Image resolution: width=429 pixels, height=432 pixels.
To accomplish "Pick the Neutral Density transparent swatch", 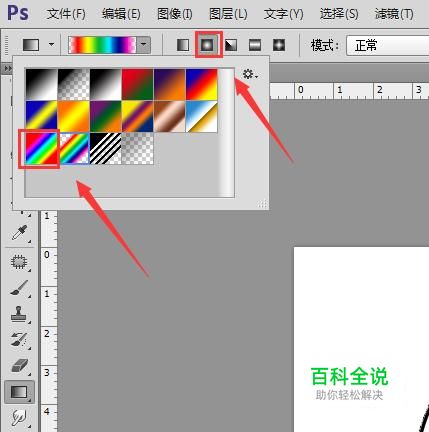I will (x=138, y=149).
